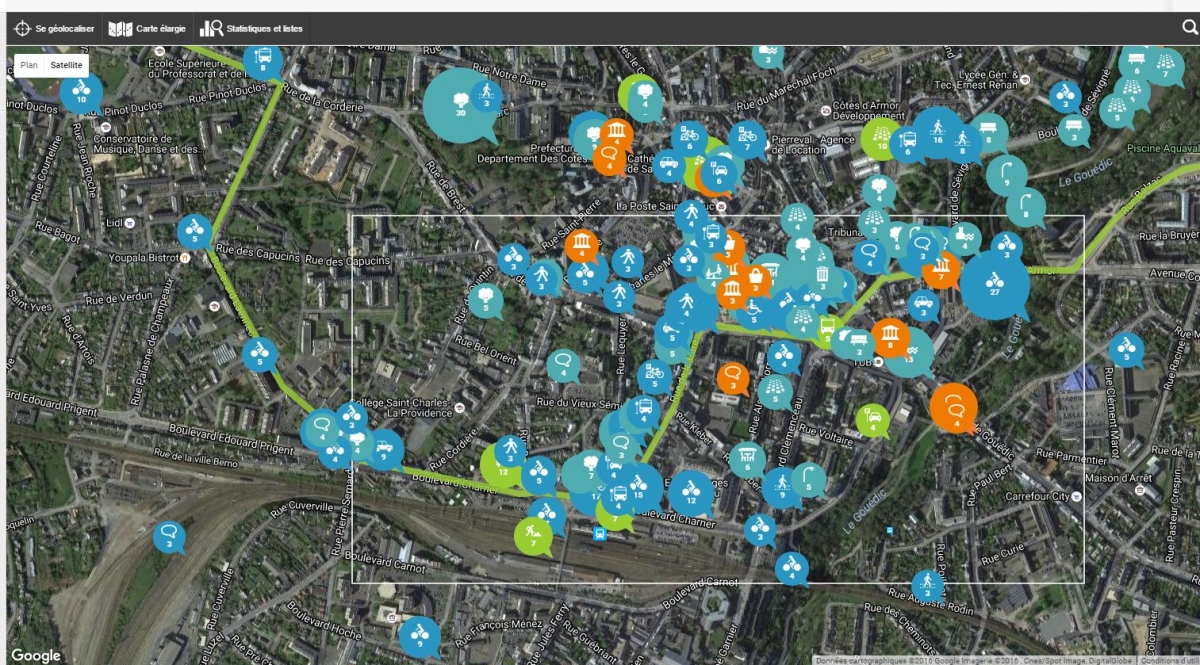1200x665 pixels.
Task: Switch map to Plan view
Action: point(29,65)
